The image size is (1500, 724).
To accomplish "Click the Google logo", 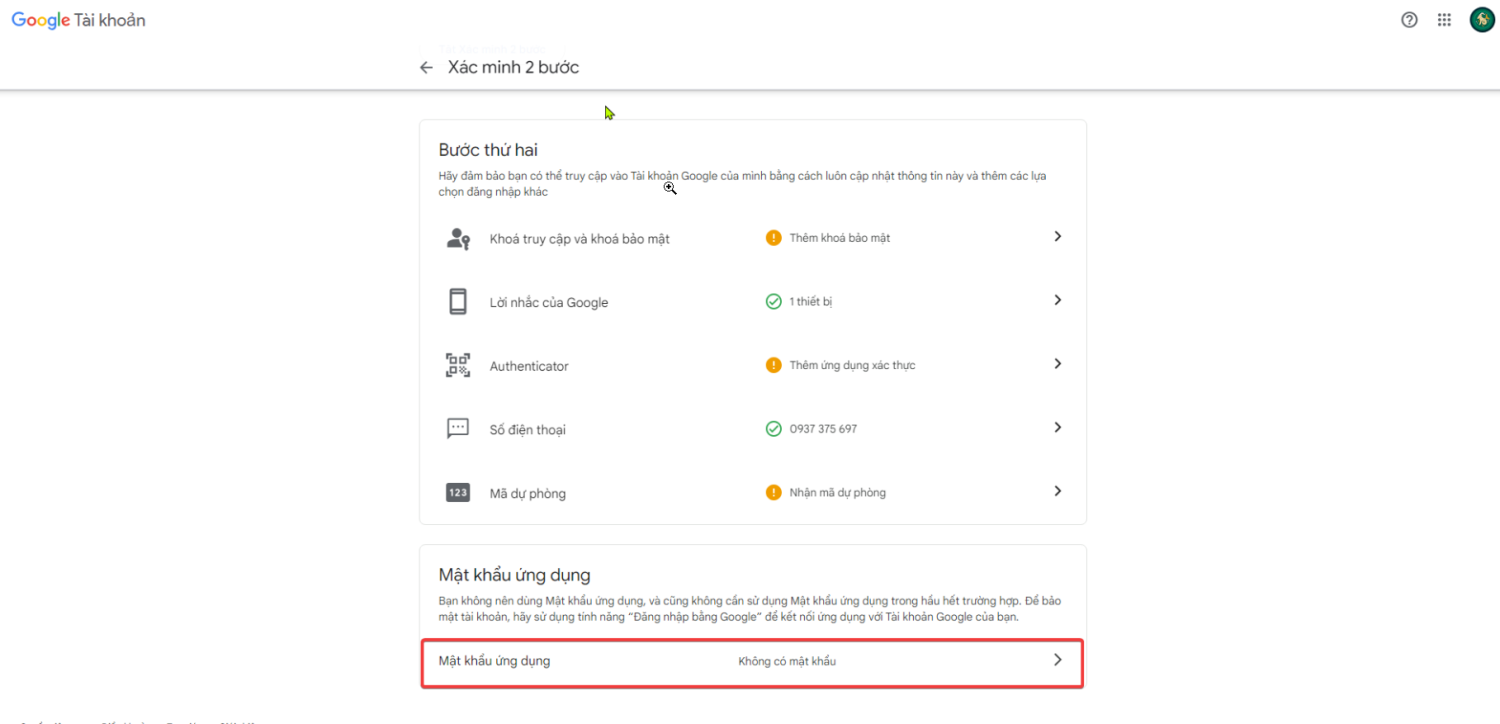I will click(41, 20).
